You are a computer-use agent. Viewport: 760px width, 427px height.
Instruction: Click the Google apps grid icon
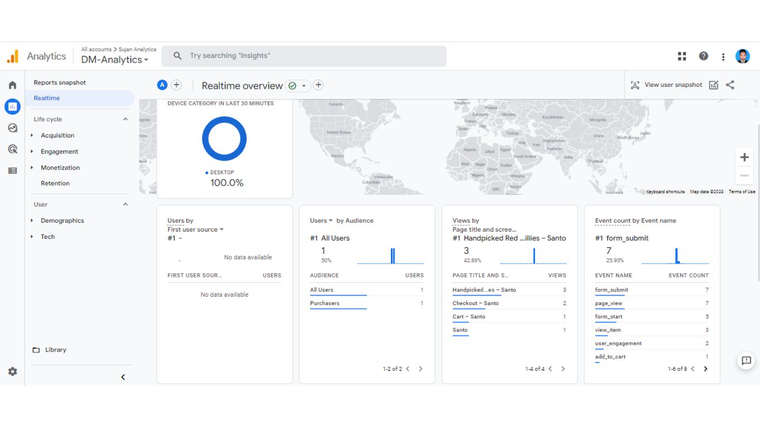coord(682,57)
